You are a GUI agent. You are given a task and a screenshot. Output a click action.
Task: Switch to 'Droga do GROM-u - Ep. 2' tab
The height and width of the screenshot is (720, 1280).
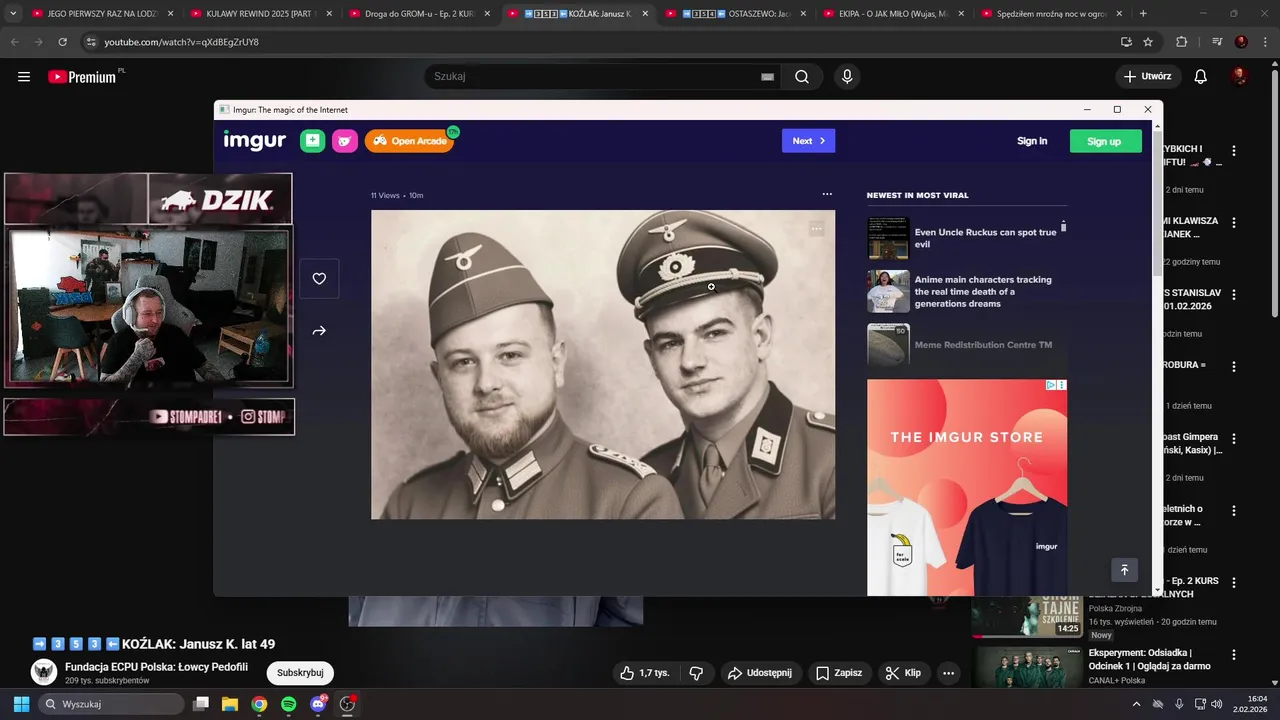[418, 14]
